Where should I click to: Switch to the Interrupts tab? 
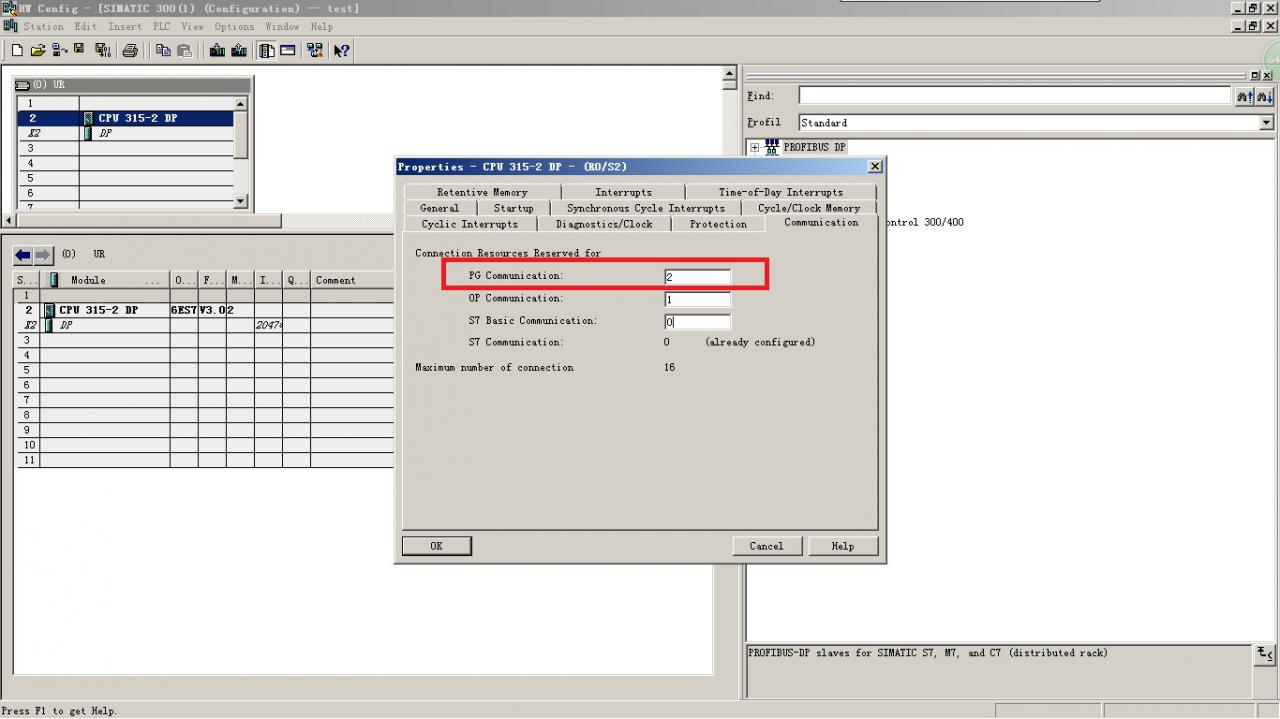[623, 192]
